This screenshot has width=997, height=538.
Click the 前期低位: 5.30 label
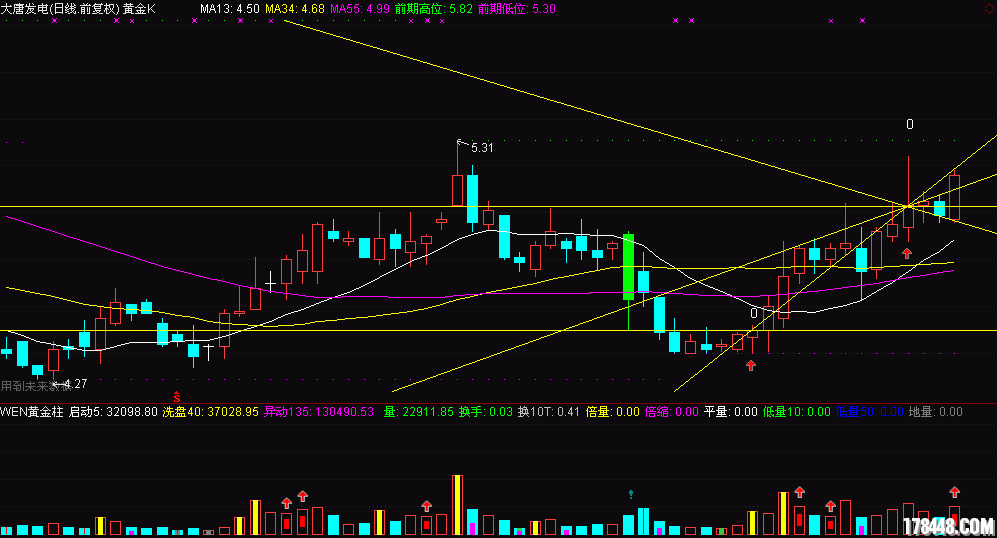point(516,9)
